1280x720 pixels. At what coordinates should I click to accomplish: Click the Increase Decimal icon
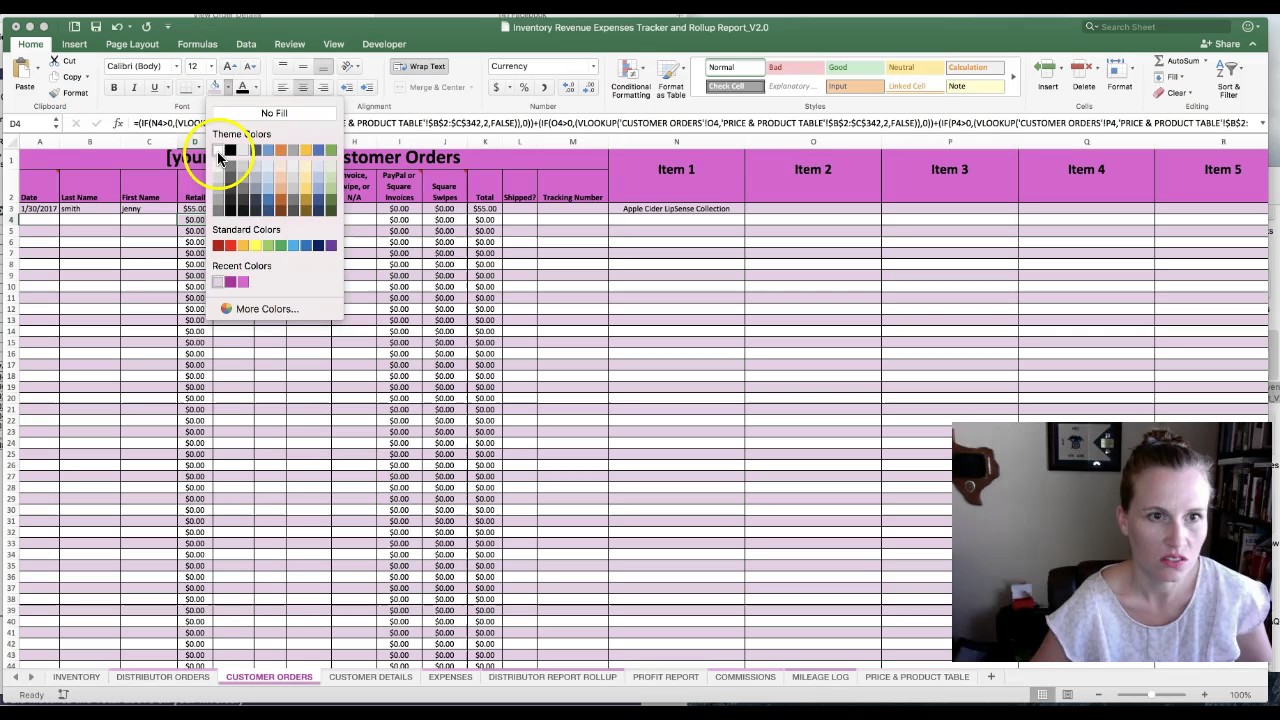click(570, 88)
